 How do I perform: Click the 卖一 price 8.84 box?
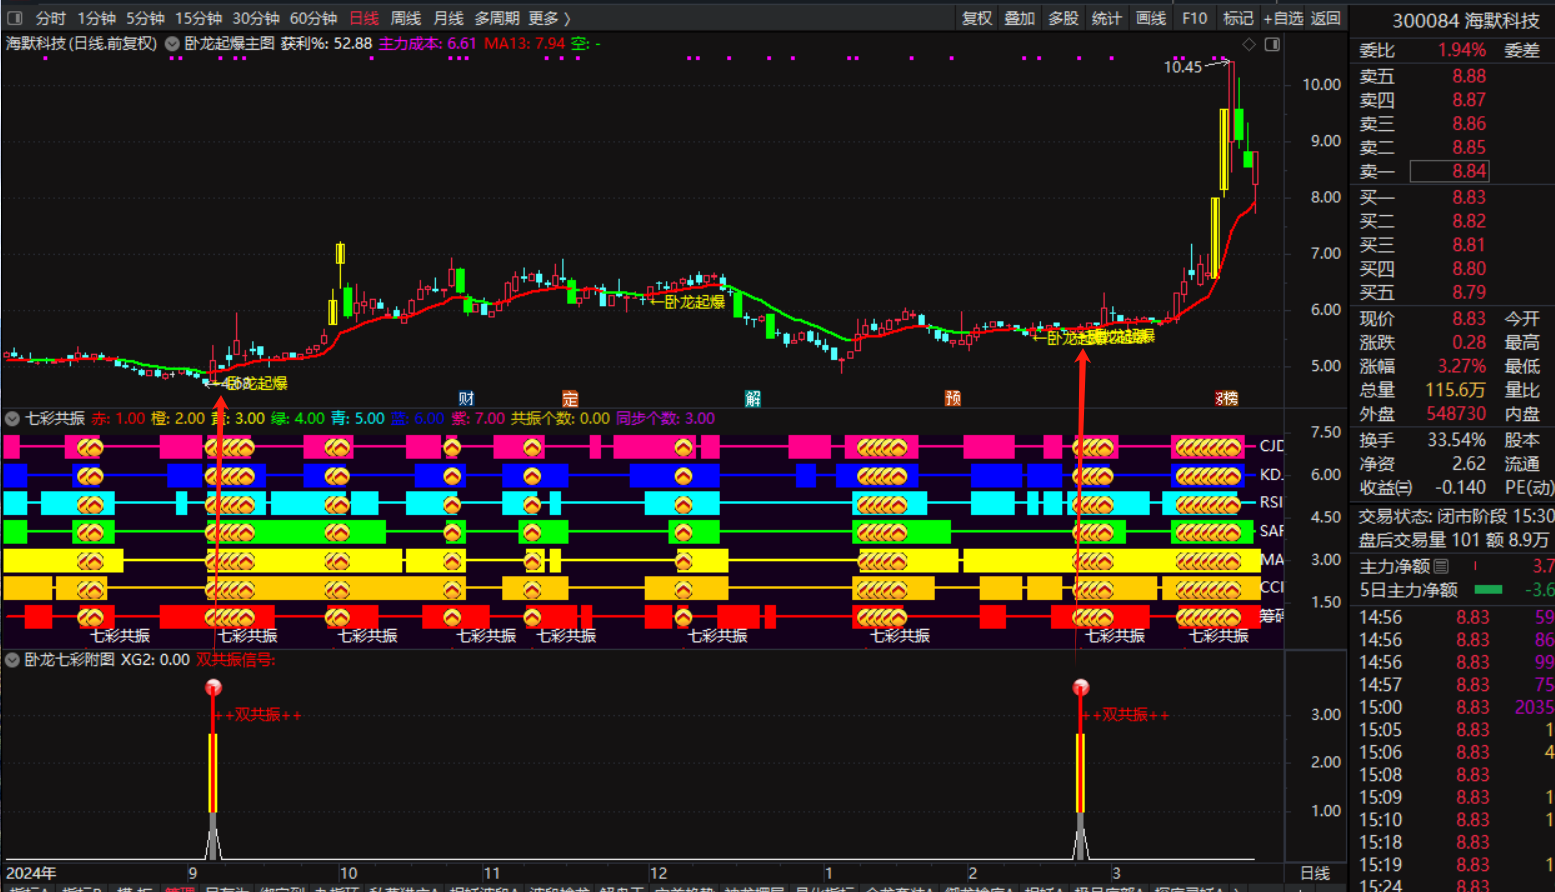[1449, 171]
